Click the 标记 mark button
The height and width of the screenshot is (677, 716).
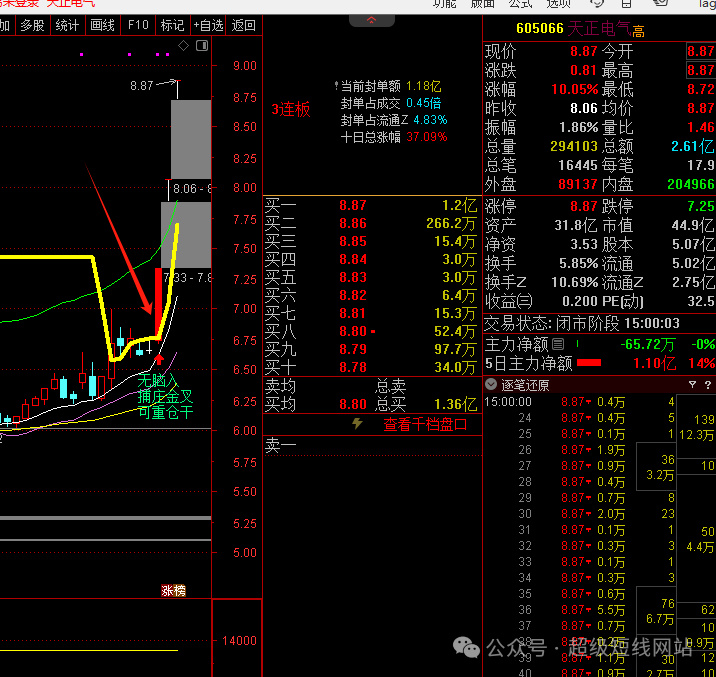173,25
